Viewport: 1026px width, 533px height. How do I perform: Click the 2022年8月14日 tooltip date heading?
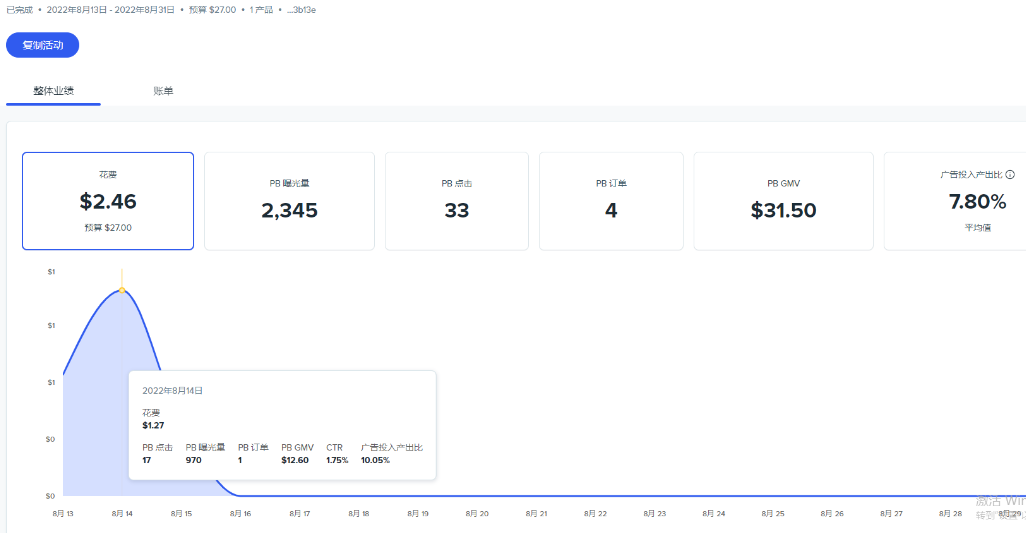point(173,390)
